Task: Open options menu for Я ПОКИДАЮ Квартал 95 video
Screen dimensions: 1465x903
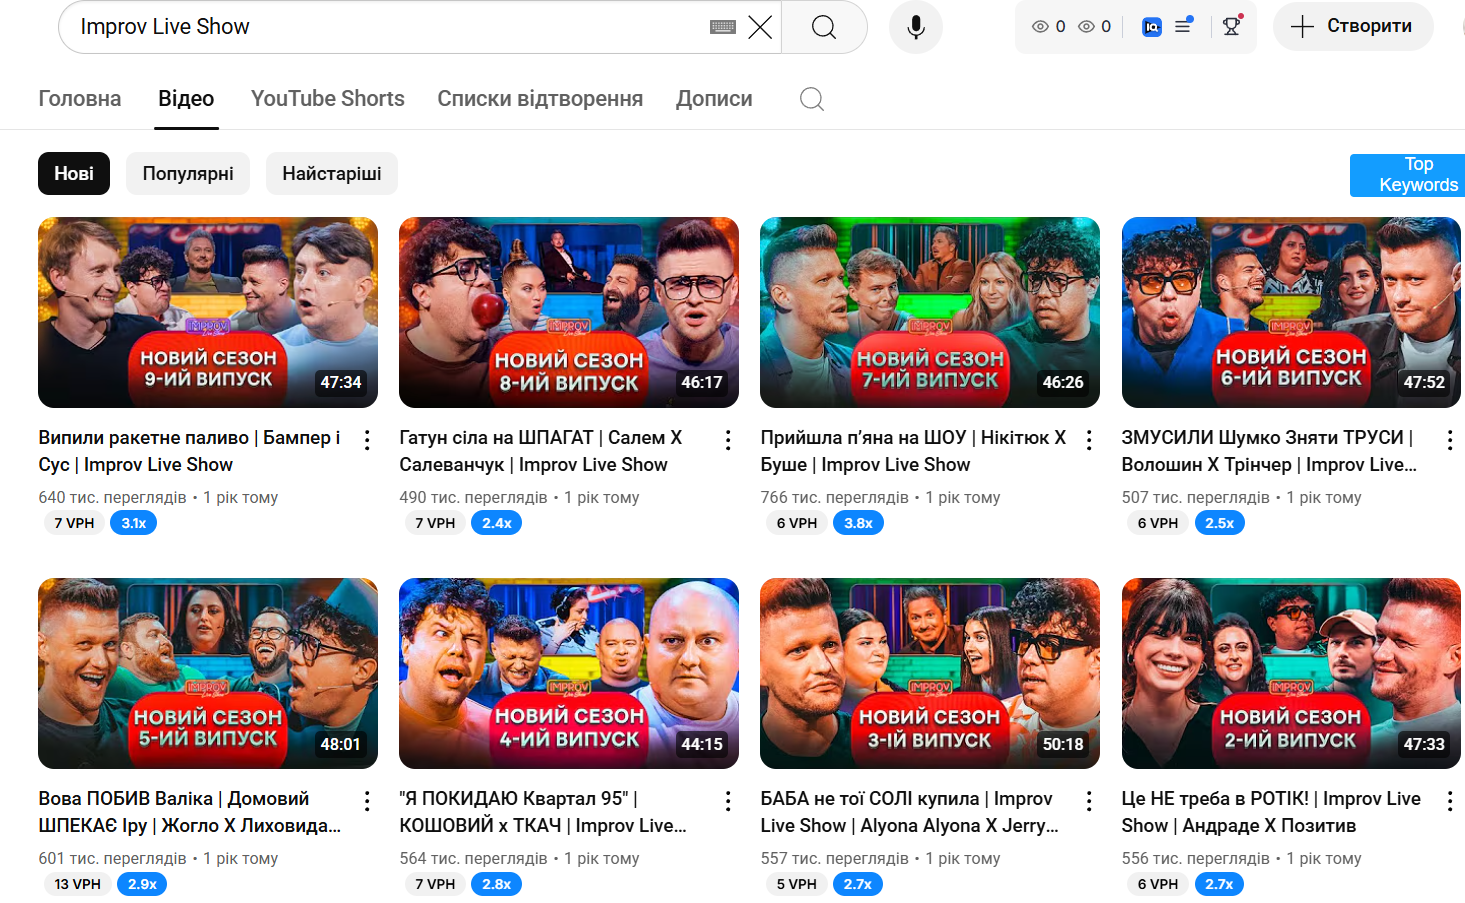Action: [x=728, y=801]
